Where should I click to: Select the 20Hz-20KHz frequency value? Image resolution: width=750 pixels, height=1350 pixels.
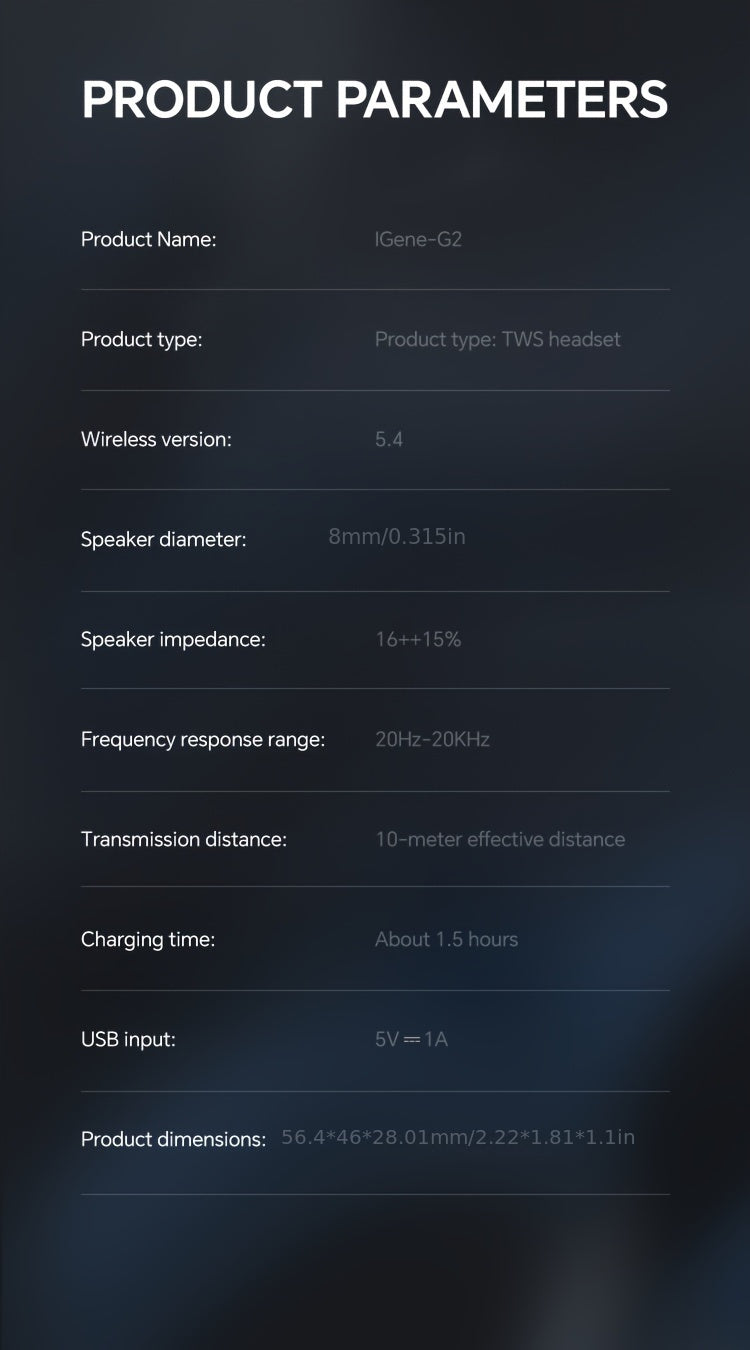432,740
